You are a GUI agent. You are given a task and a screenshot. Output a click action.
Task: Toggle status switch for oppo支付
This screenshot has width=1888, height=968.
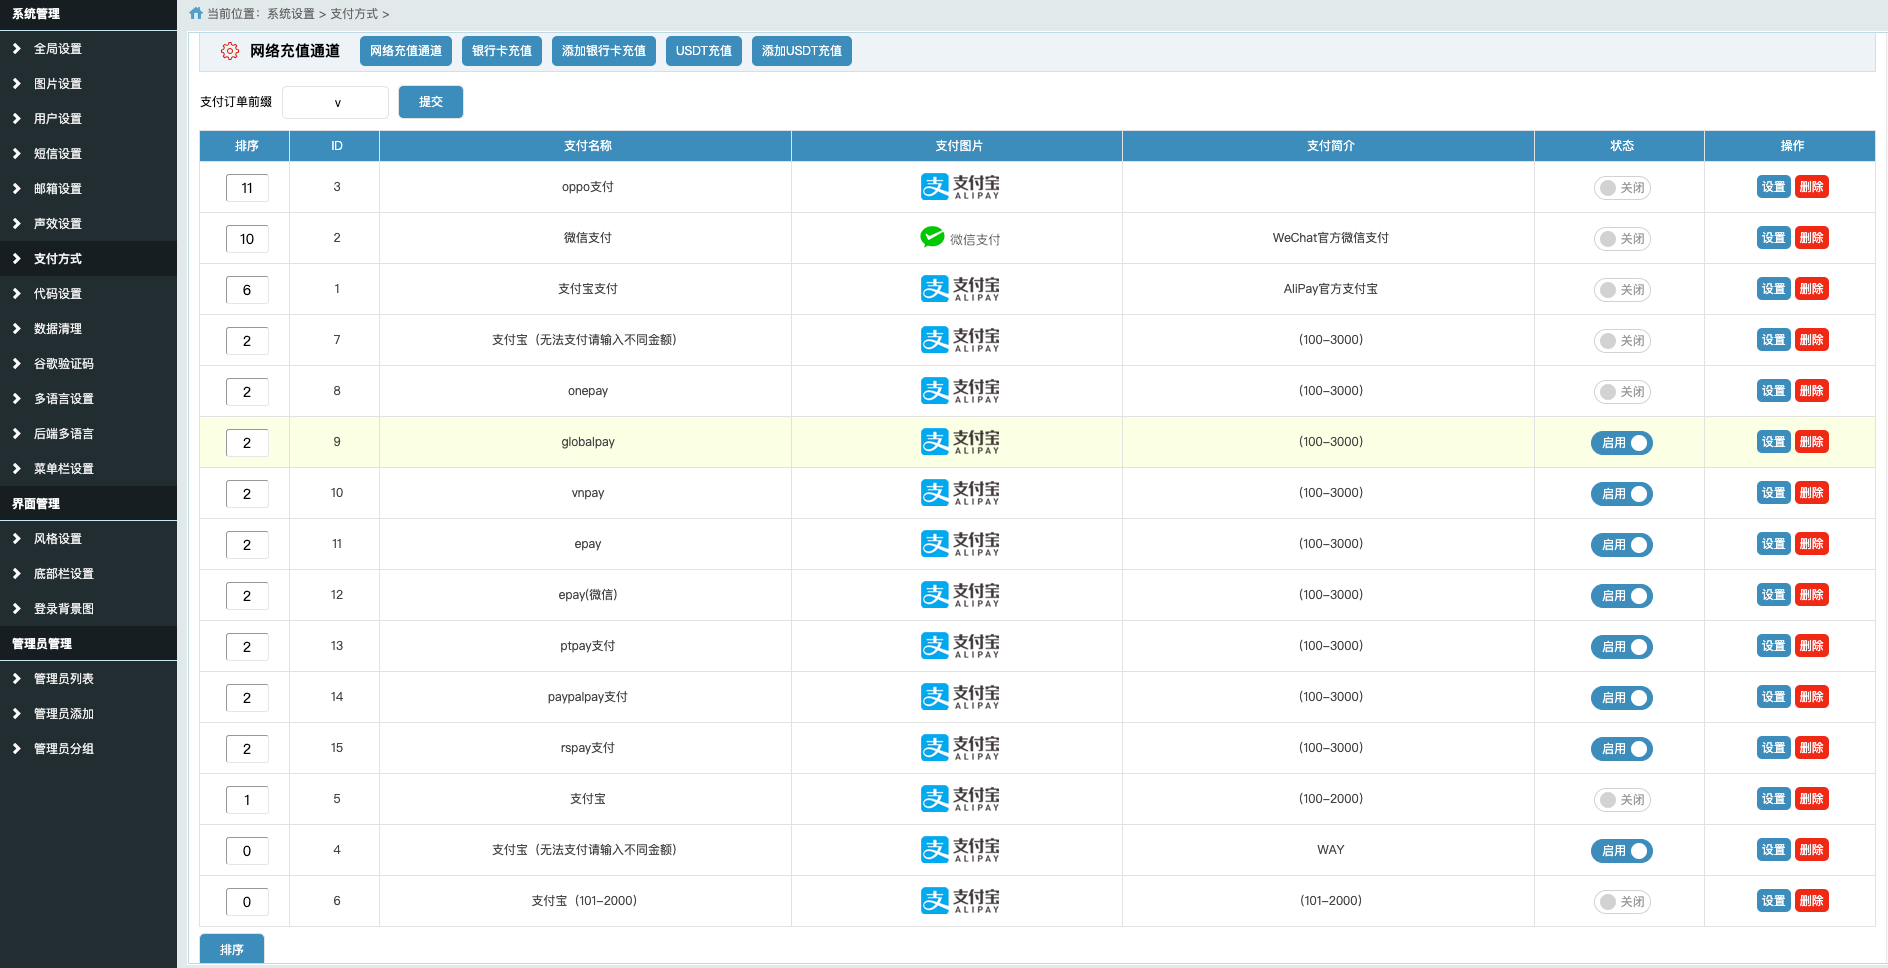pyautogui.click(x=1622, y=188)
